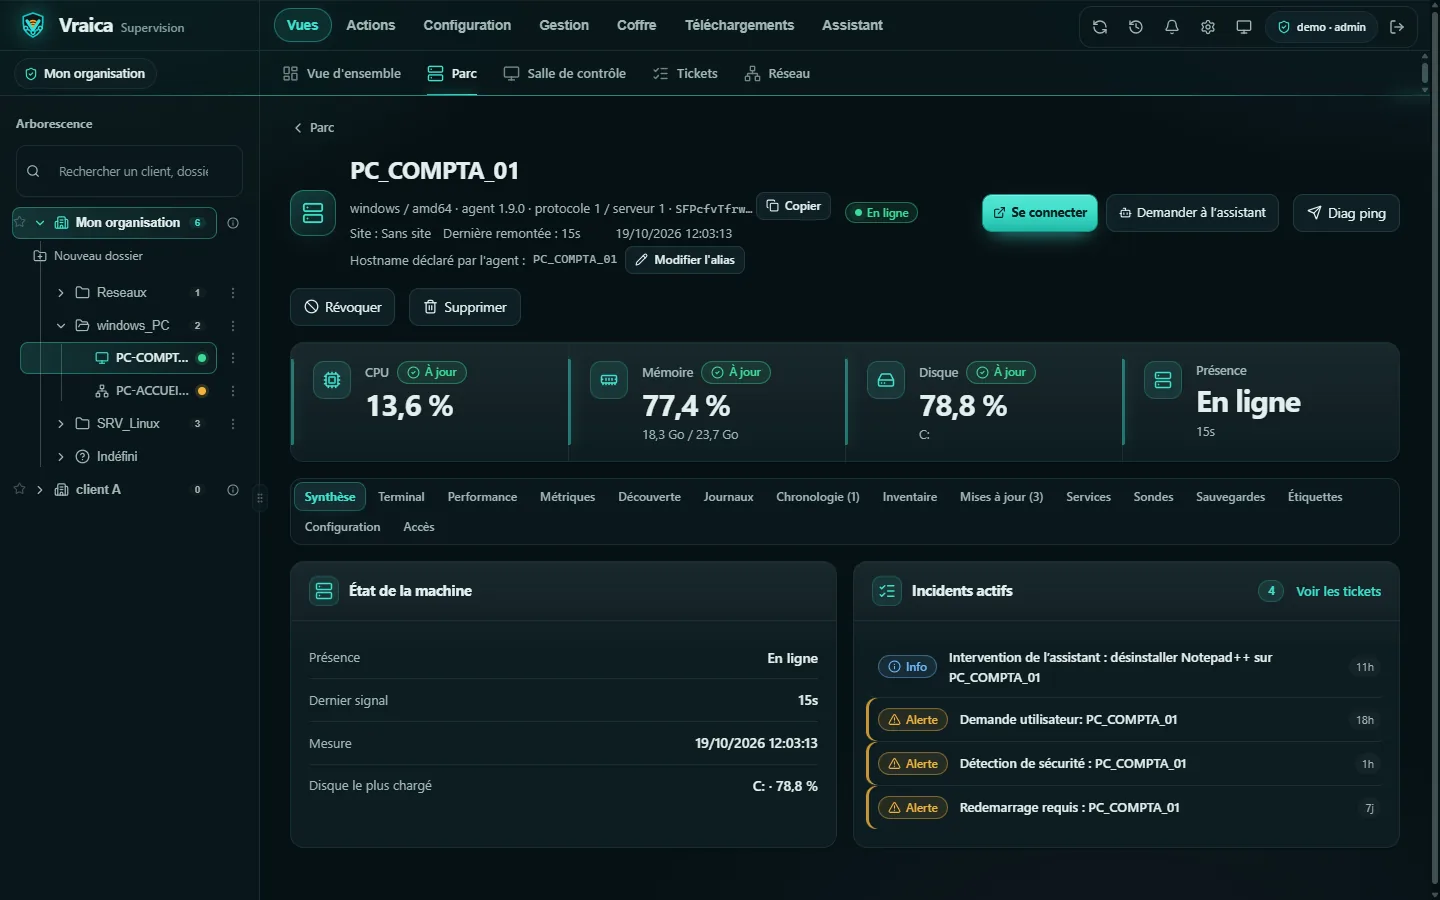This screenshot has width=1440, height=900.
Task: Click the disk icon in Disque card
Action: tap(886, 380)
